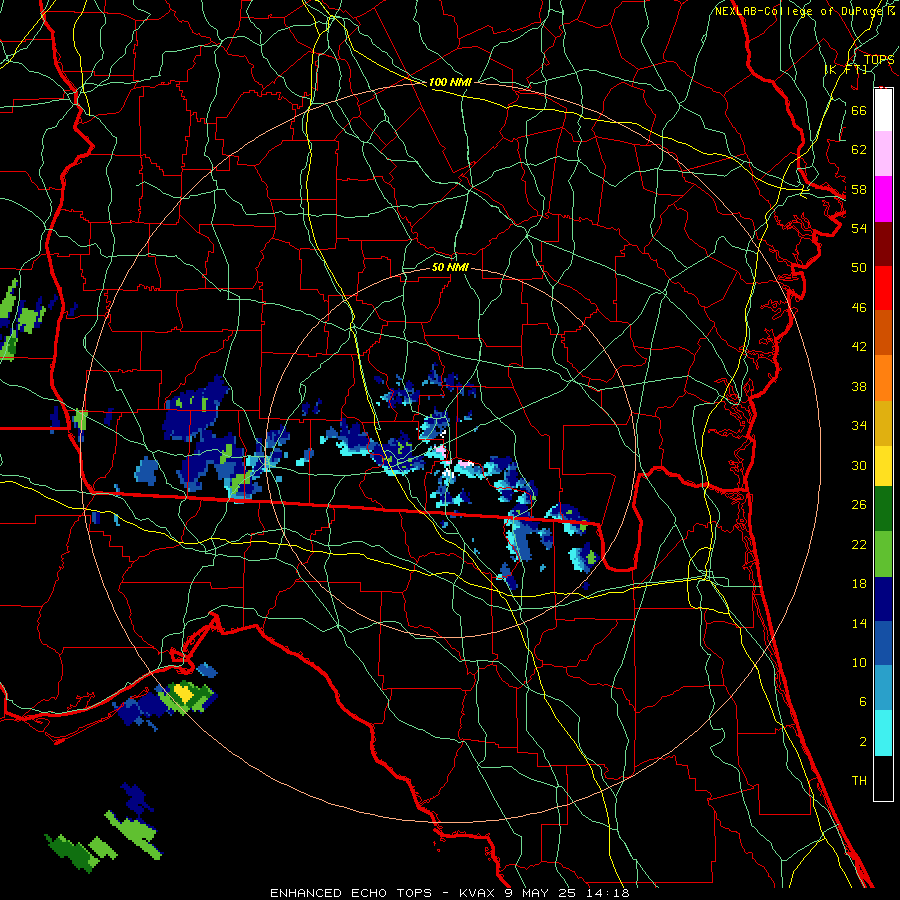Click the gold band near 34
The height and width of the screenshot is (900, 900).
(x=883, y=423)
